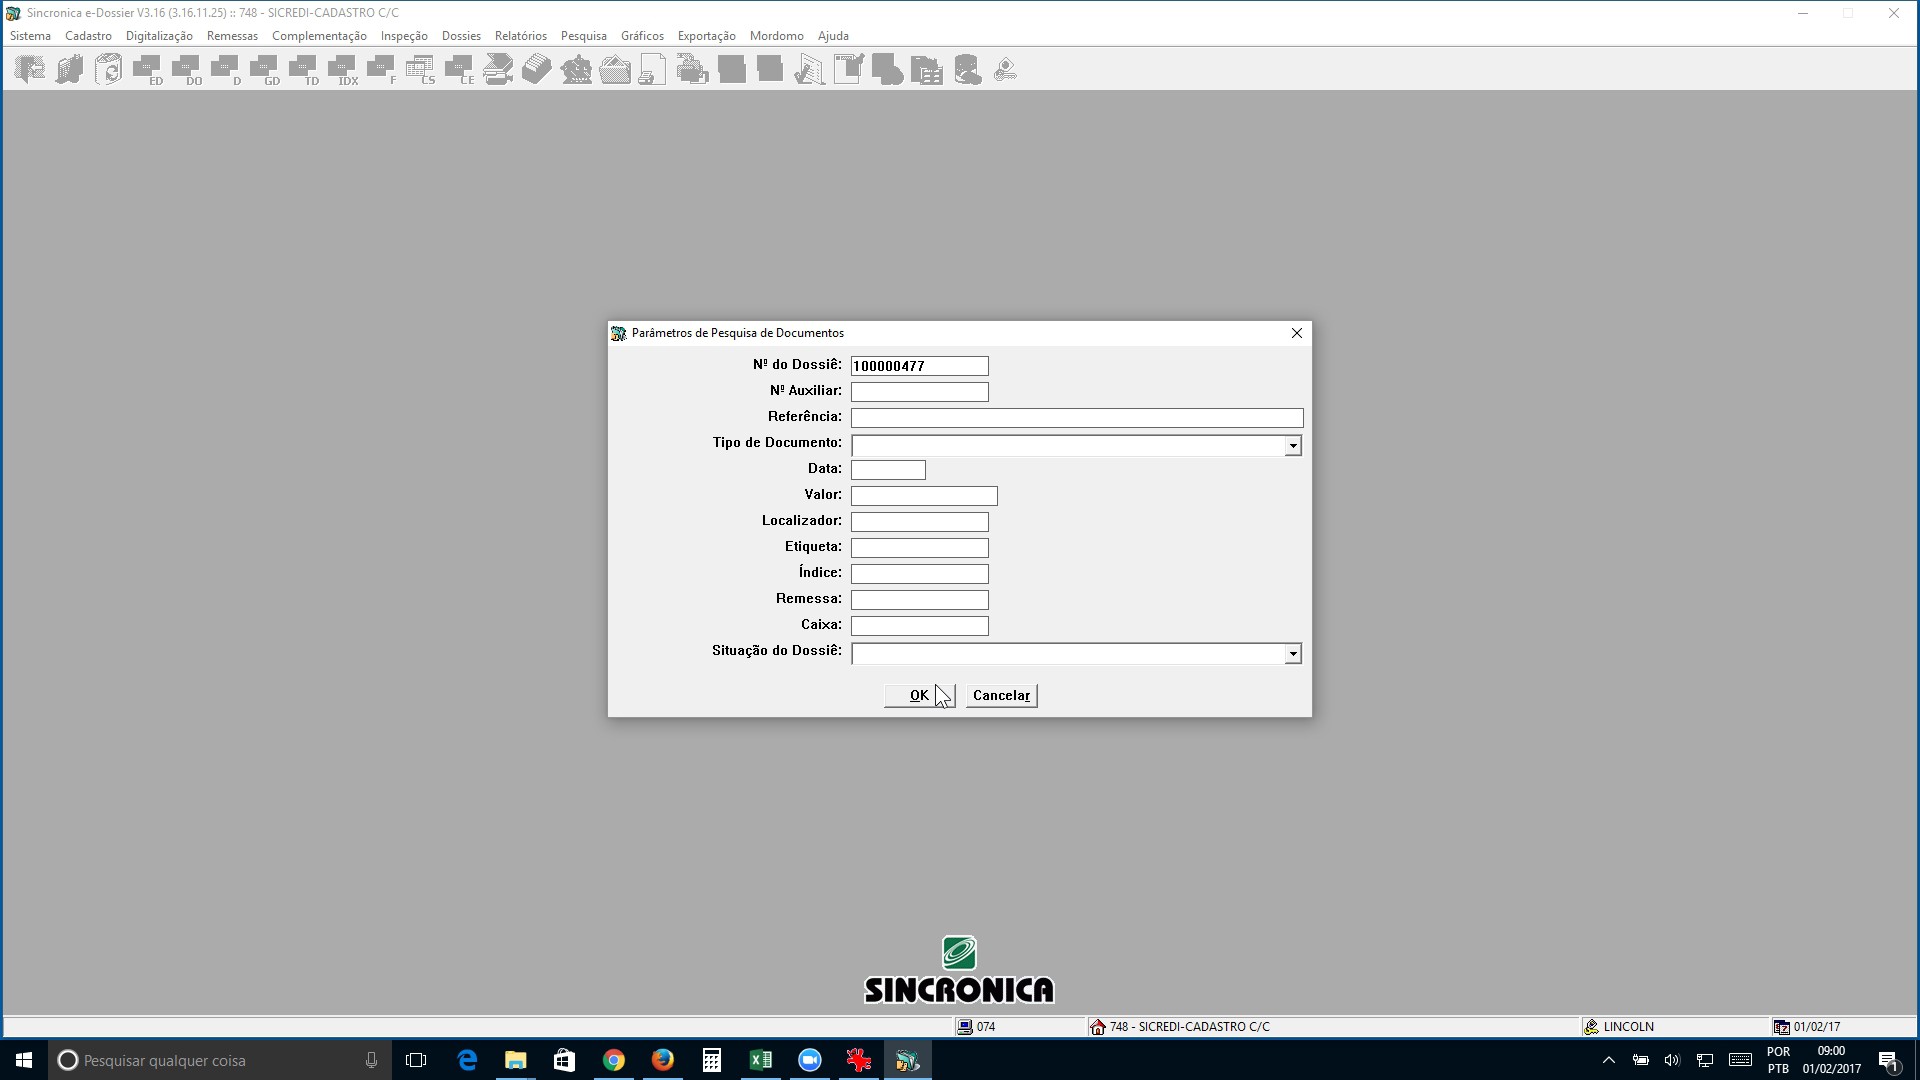Click the recycle bin toolbar icon

click(x=108, y=70)
